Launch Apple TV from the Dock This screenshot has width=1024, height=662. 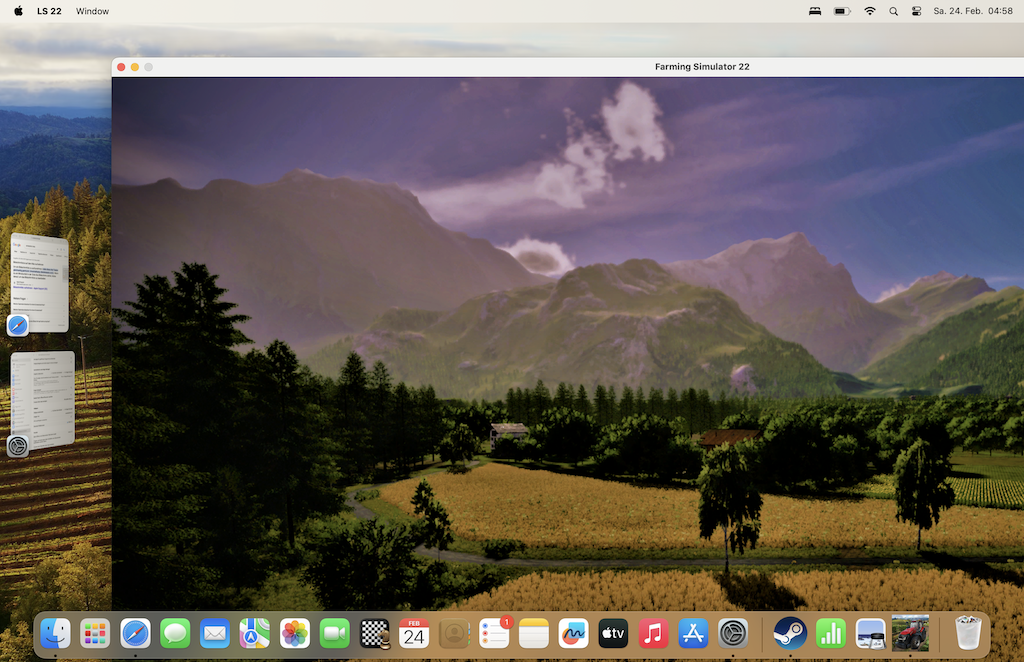[613, 633]
